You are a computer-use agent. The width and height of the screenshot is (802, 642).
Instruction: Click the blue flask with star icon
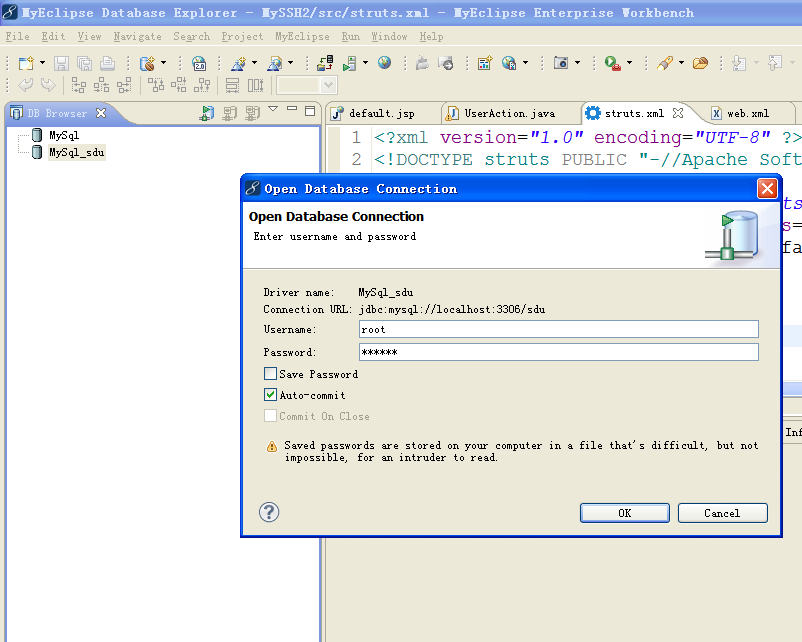[x=238, y=63]
